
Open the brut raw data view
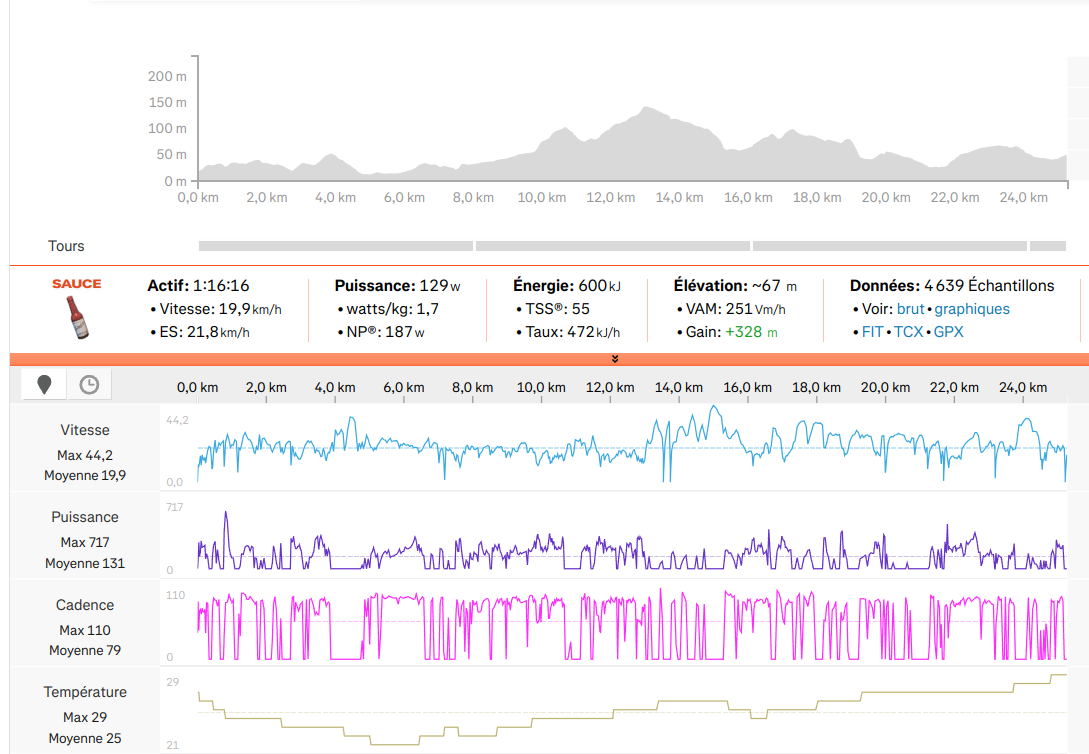(910, 309)
